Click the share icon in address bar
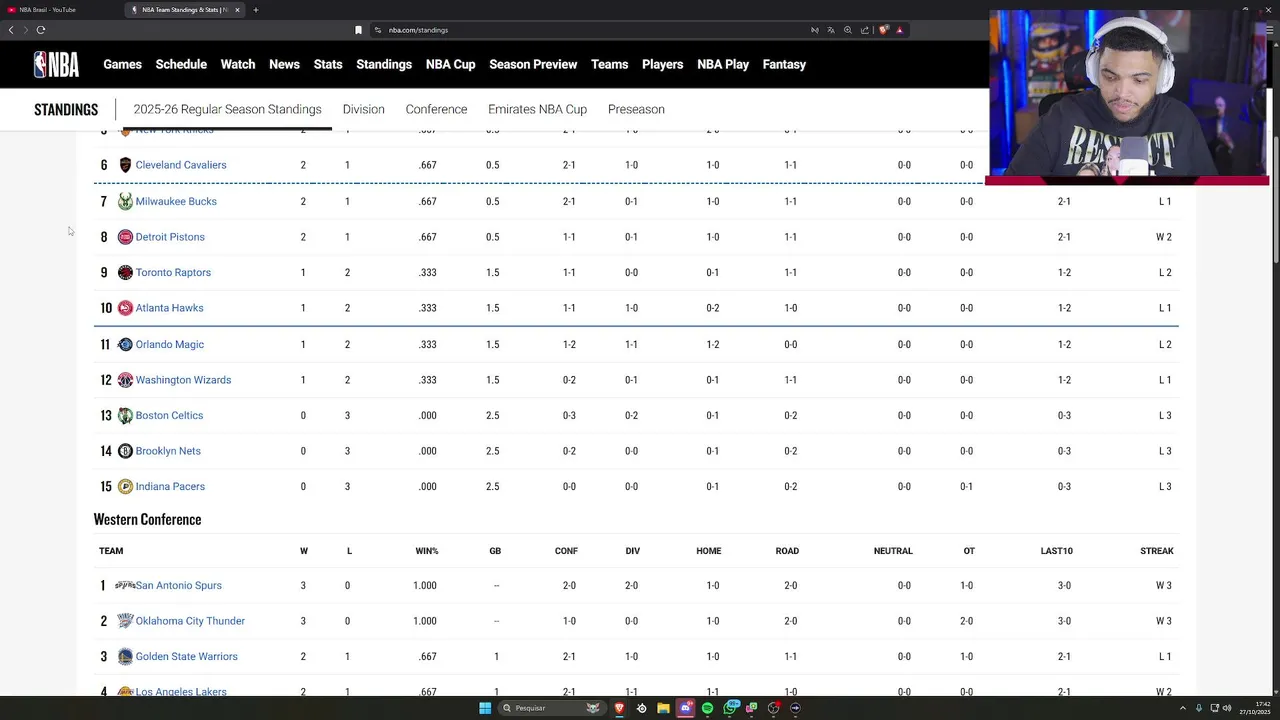 (x=865, y=30)
